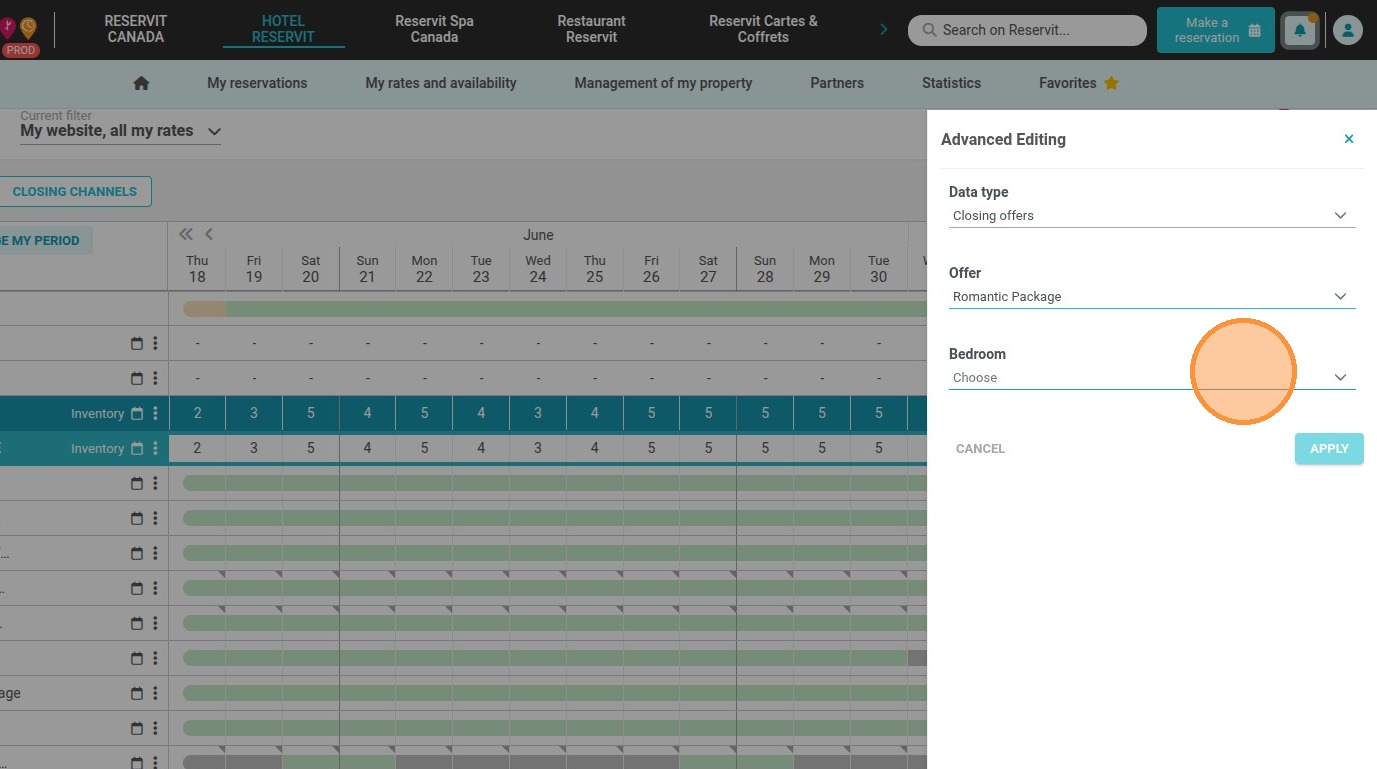Expand the Data type dropdown
Viewport: 1377px width, 769px height.
(1152, 215)
